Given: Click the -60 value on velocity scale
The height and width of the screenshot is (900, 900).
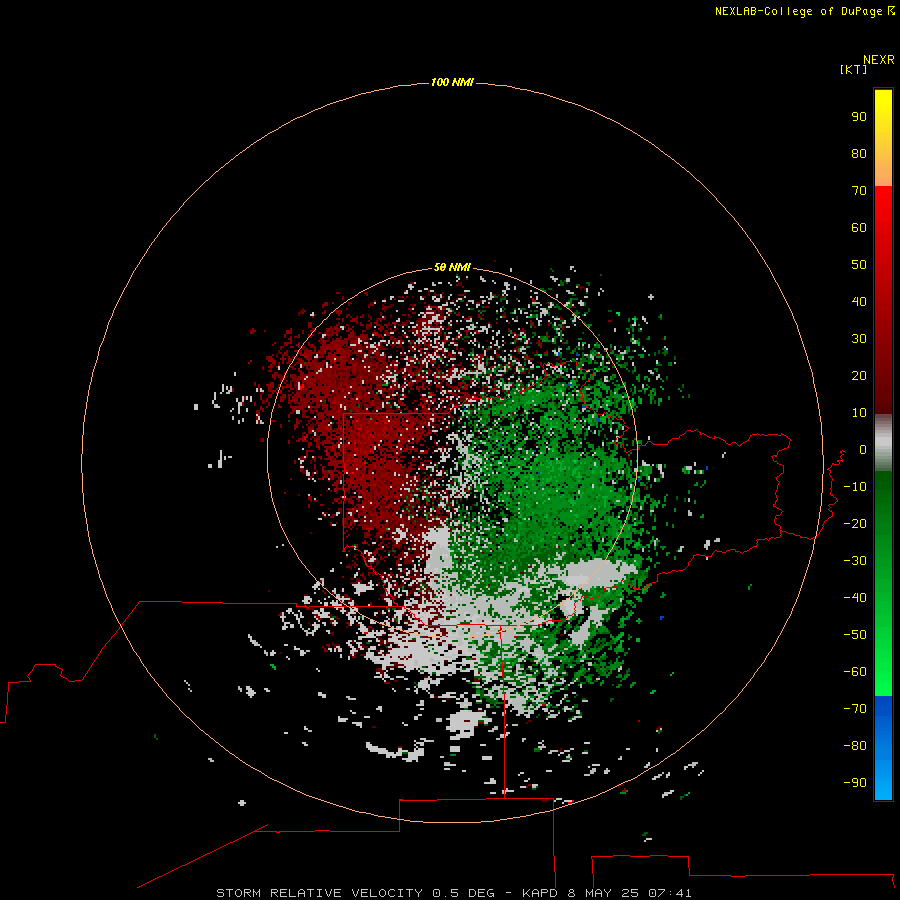Looking at the screenshot, I should tap(855, 672).
